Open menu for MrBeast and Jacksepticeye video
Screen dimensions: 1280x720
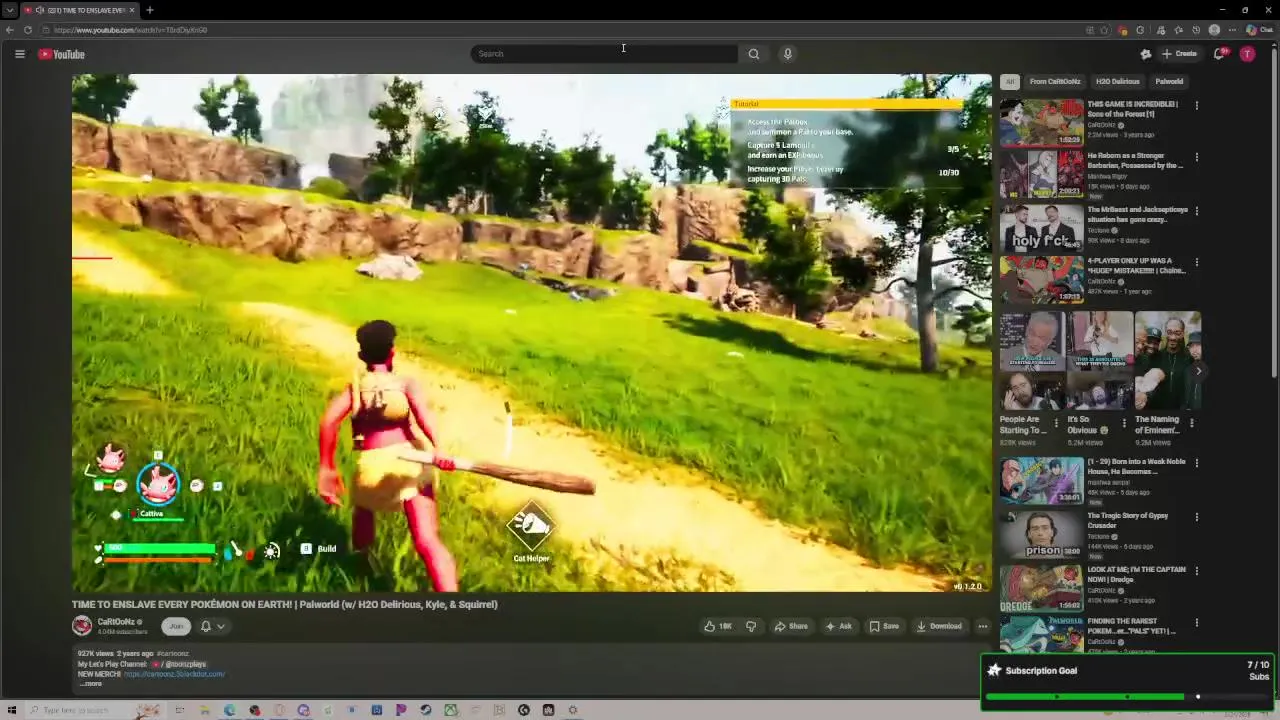pyautogui.click(x=1196, y=211)
